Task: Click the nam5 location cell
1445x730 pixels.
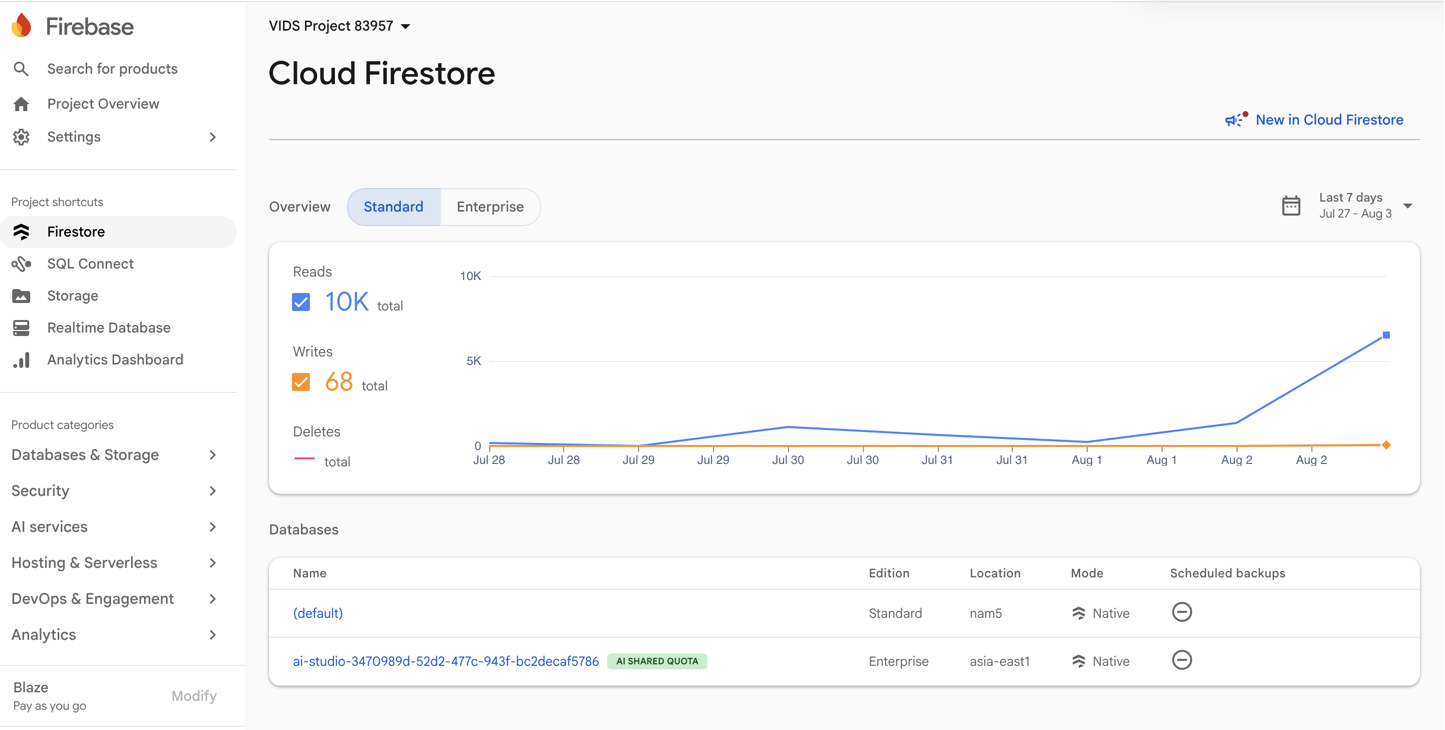Action: [986, 614]
